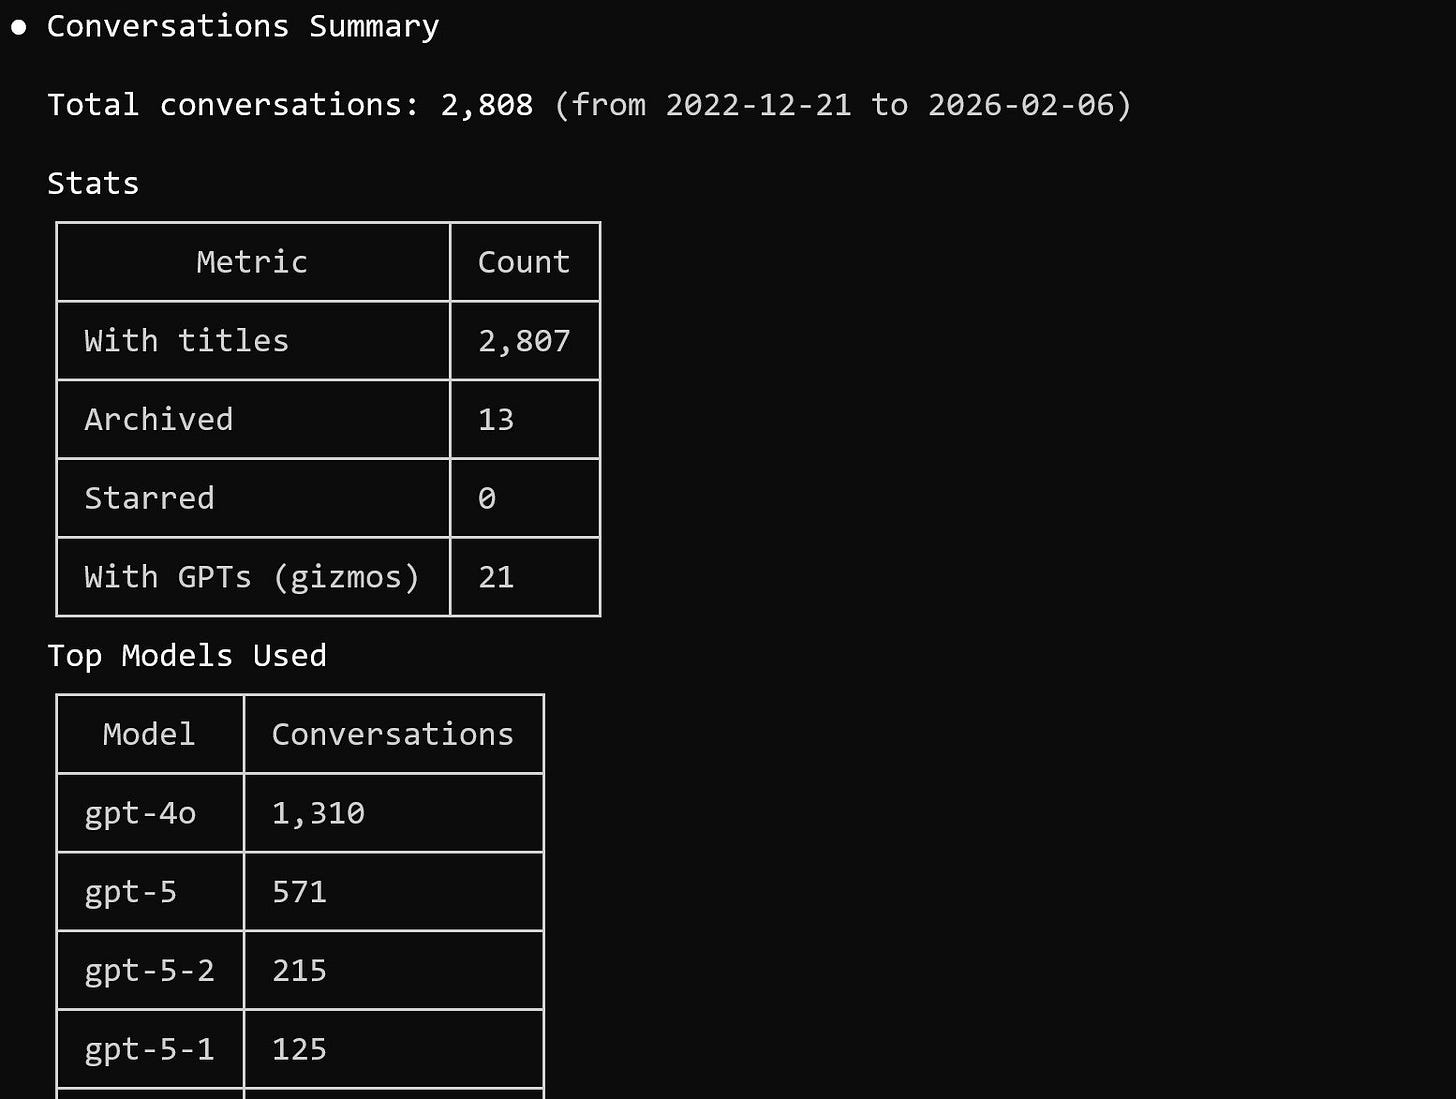Viewport: 1456px width, 1099px height.
Task: Click the Conversations column header
Action: [x=392, y=733]
